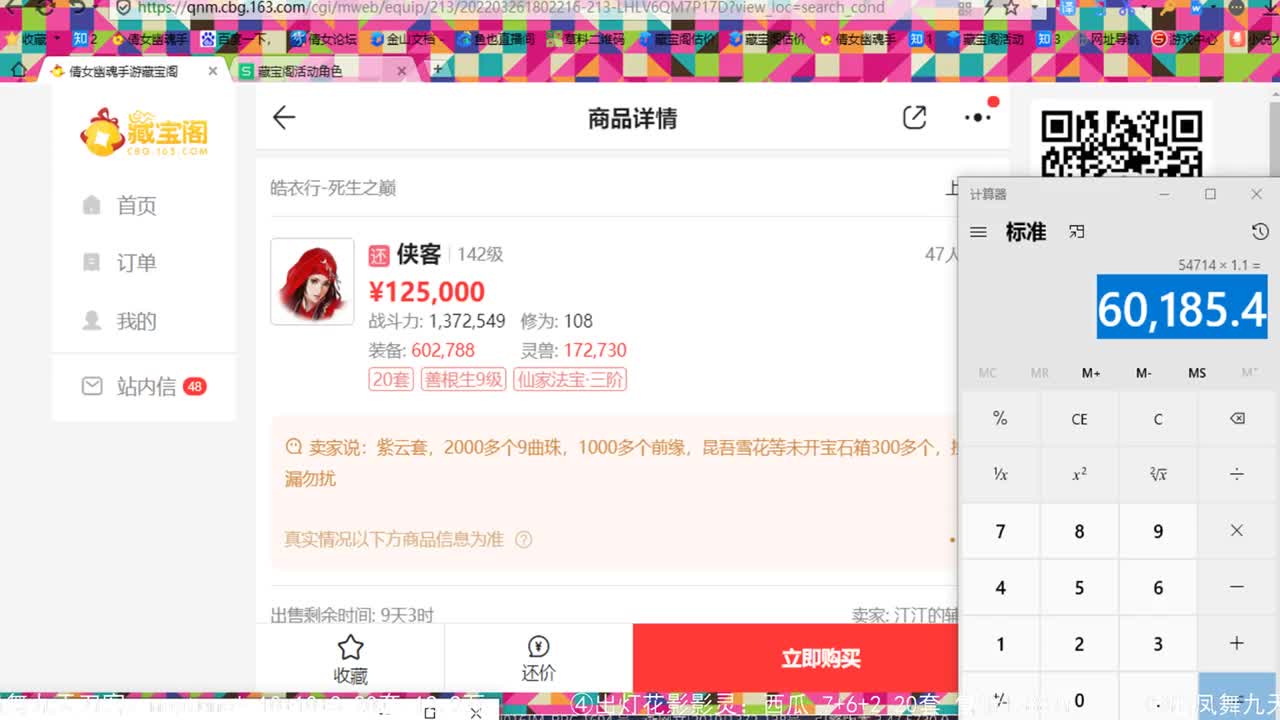Image resolution: width=1280 pixels, height=720 pixels.
Task: Minimize the calculator window
Action: 1165,194
